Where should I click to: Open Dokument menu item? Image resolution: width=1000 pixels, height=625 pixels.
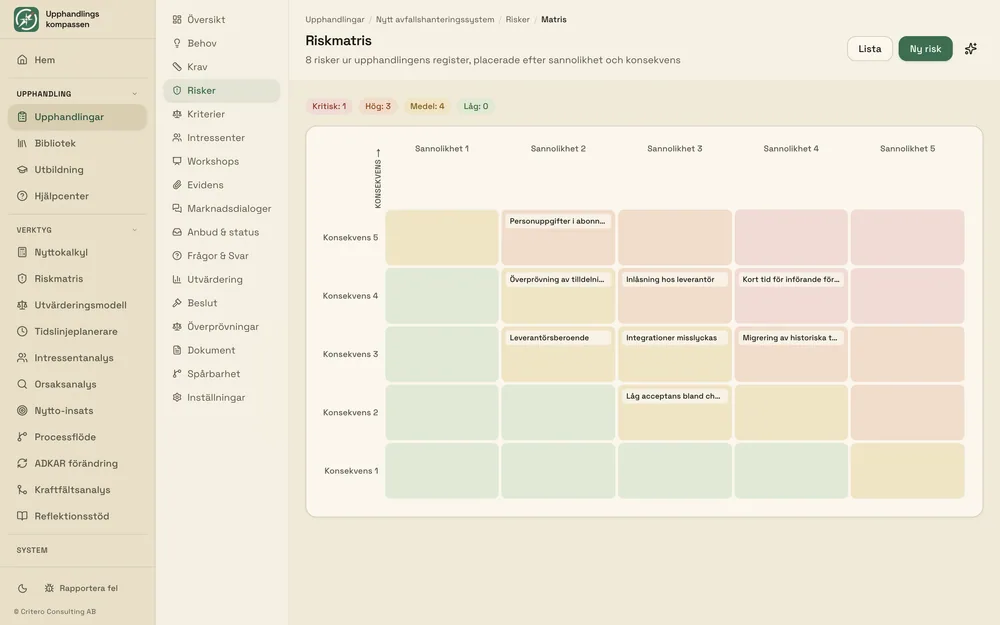(x=221, y=350)
